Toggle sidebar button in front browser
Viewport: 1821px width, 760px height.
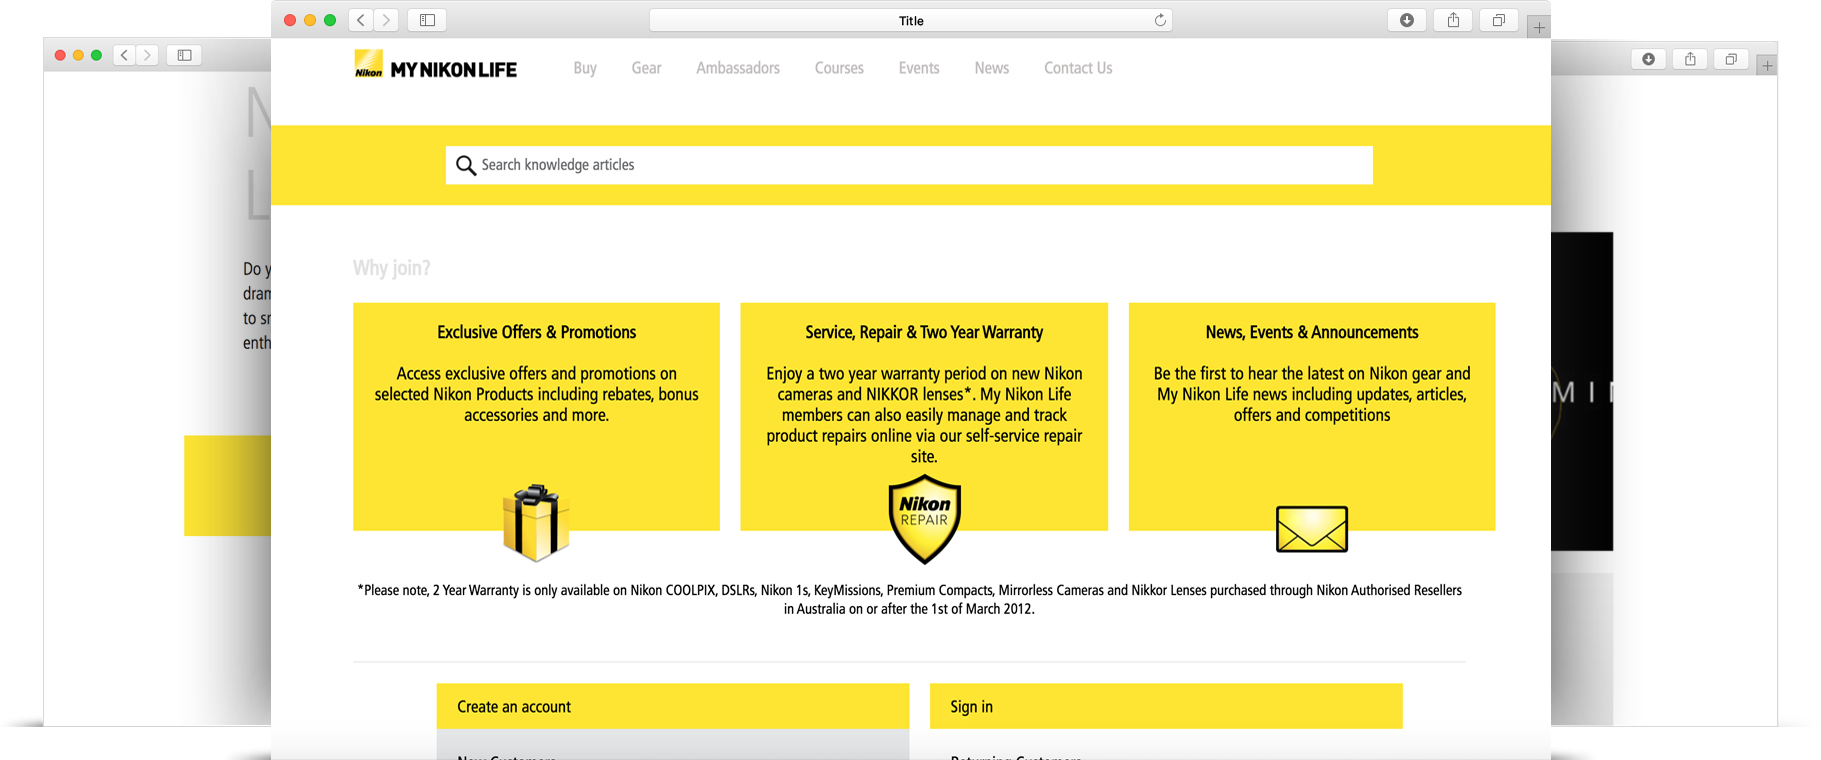pyautogui.click(x=427, y=20)
